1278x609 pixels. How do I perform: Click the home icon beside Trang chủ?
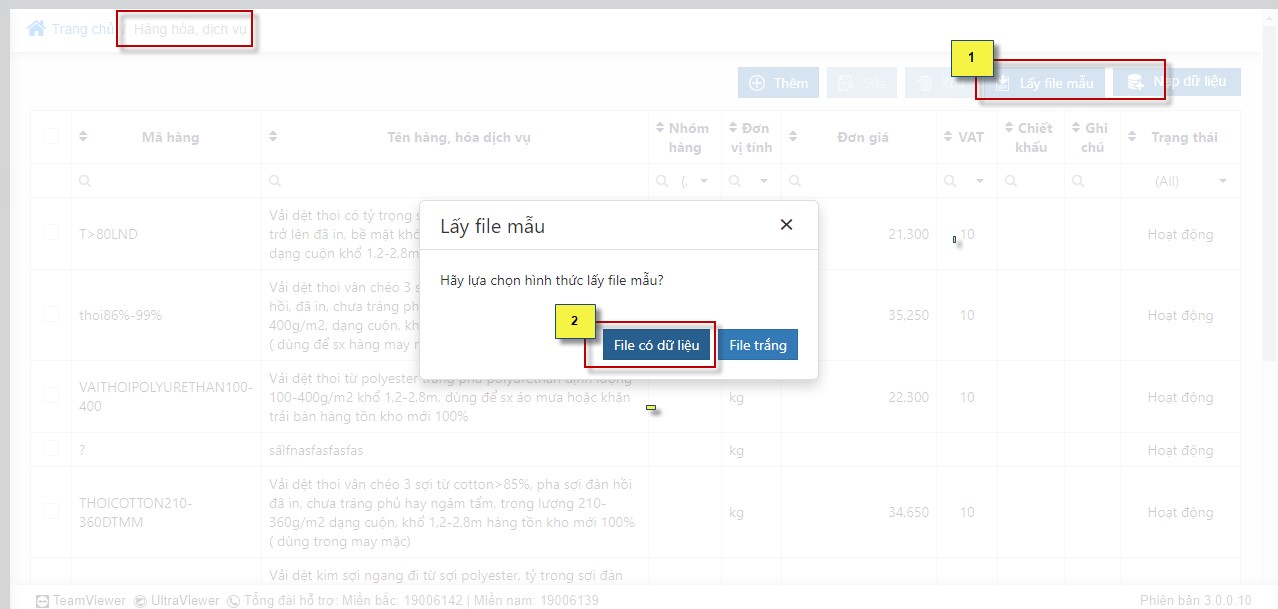[x=36, y=28]
